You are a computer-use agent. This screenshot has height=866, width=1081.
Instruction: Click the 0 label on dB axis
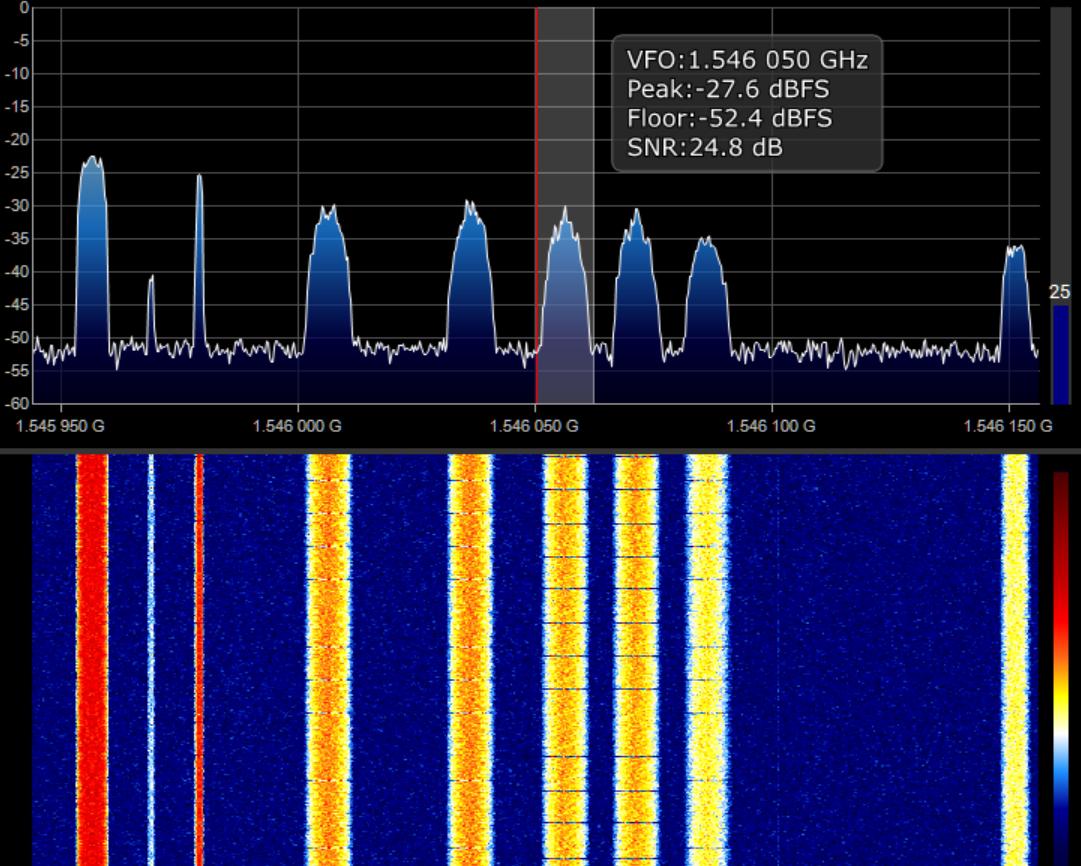[25, 8]
